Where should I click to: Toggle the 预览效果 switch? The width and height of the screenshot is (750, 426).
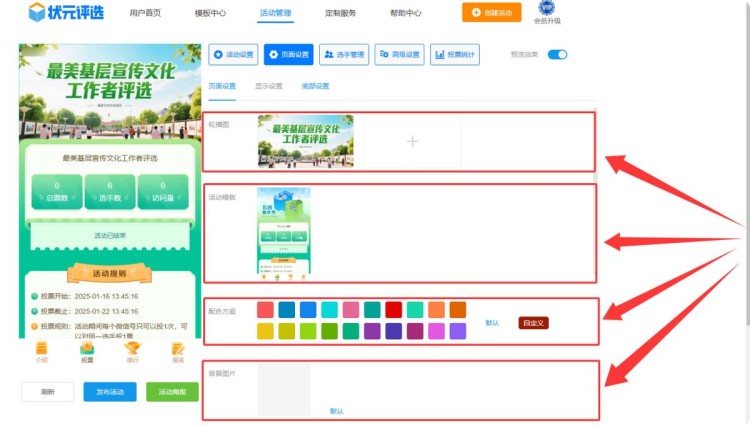(557, 55)
